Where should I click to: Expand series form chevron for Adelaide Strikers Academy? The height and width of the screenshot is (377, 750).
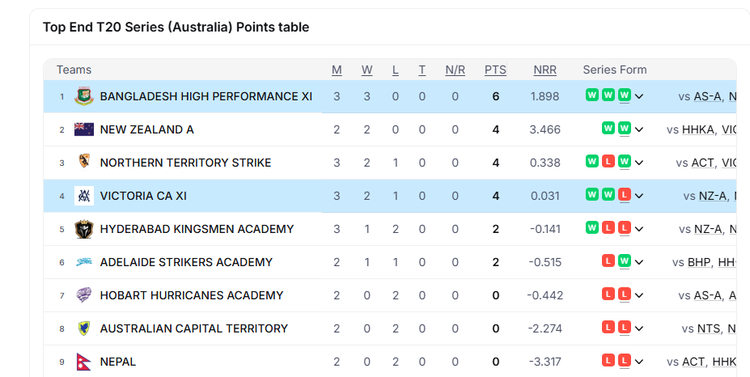coord(639,263)
